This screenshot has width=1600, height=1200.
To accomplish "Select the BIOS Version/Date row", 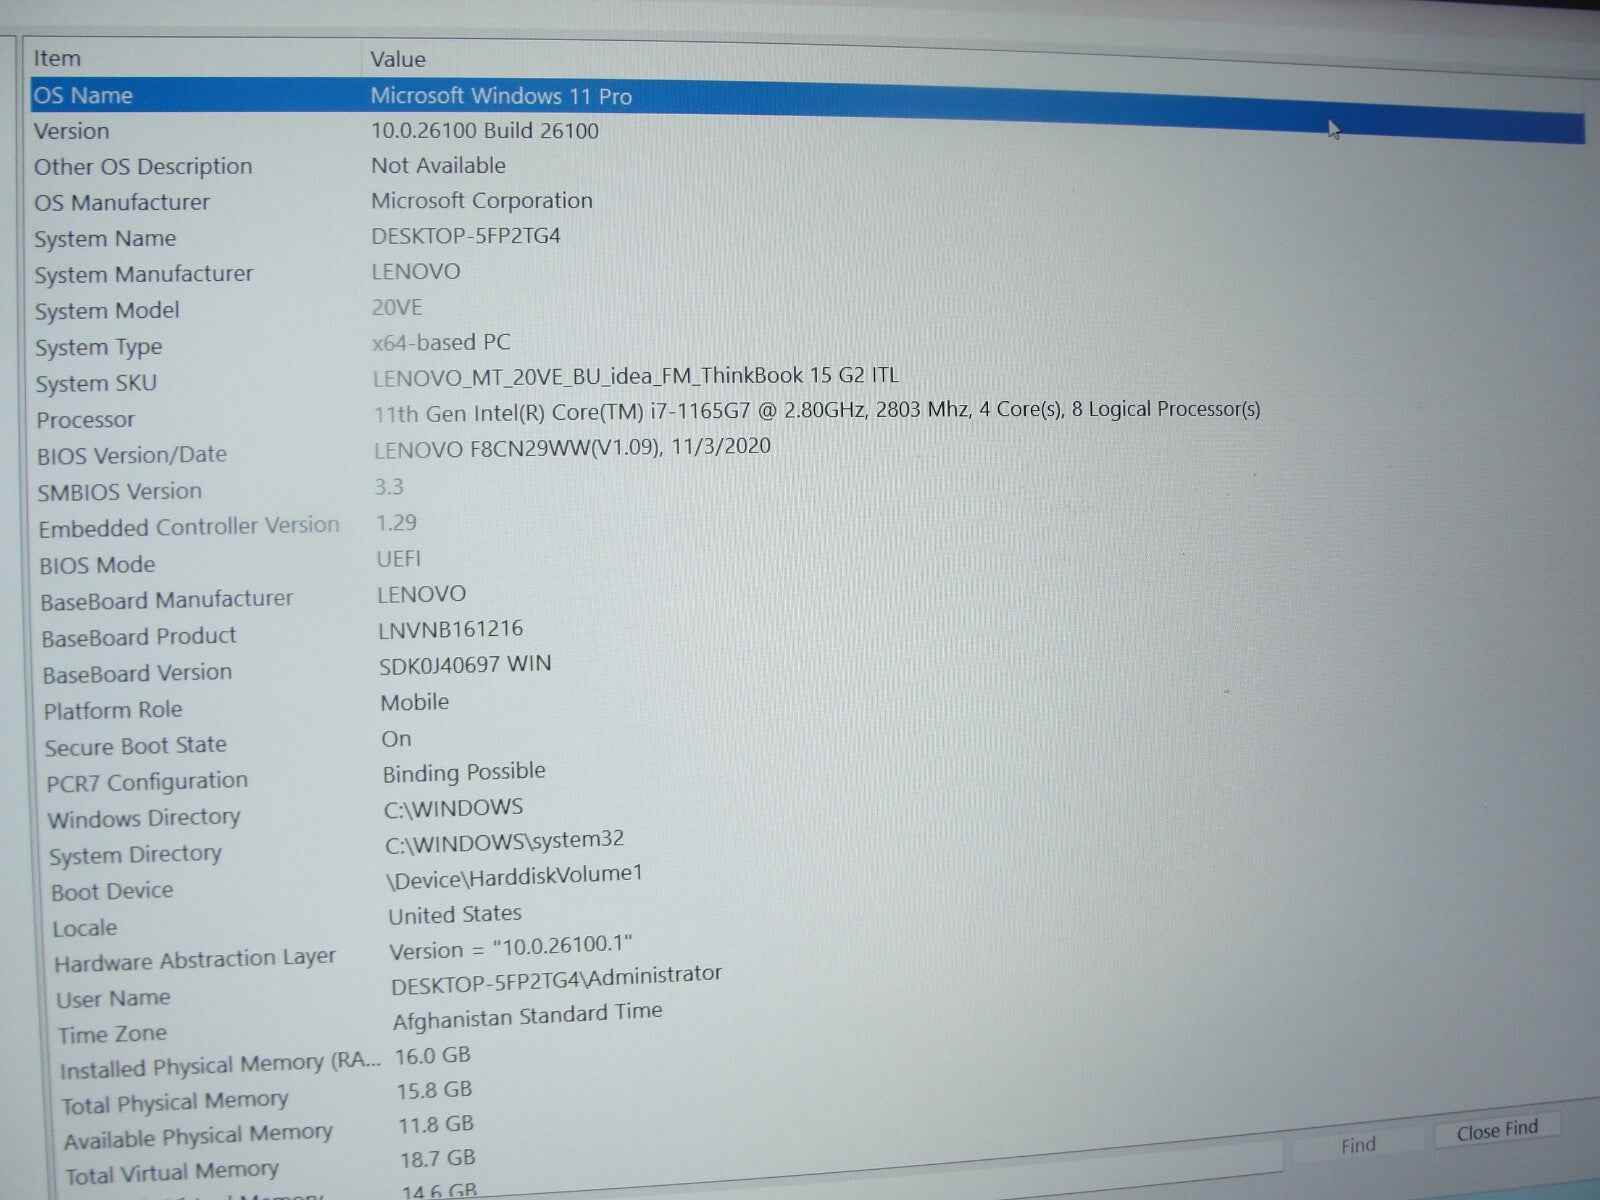I will (132, 456).
